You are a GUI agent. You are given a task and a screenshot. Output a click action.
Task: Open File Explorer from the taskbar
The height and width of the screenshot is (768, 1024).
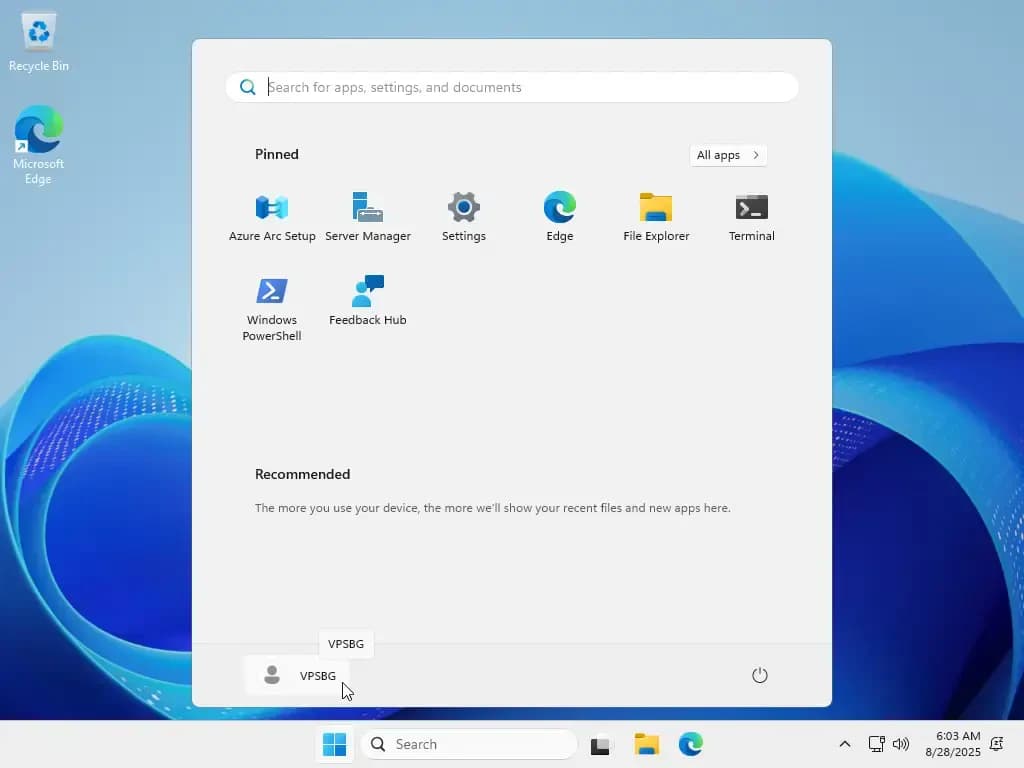point(647,744)
